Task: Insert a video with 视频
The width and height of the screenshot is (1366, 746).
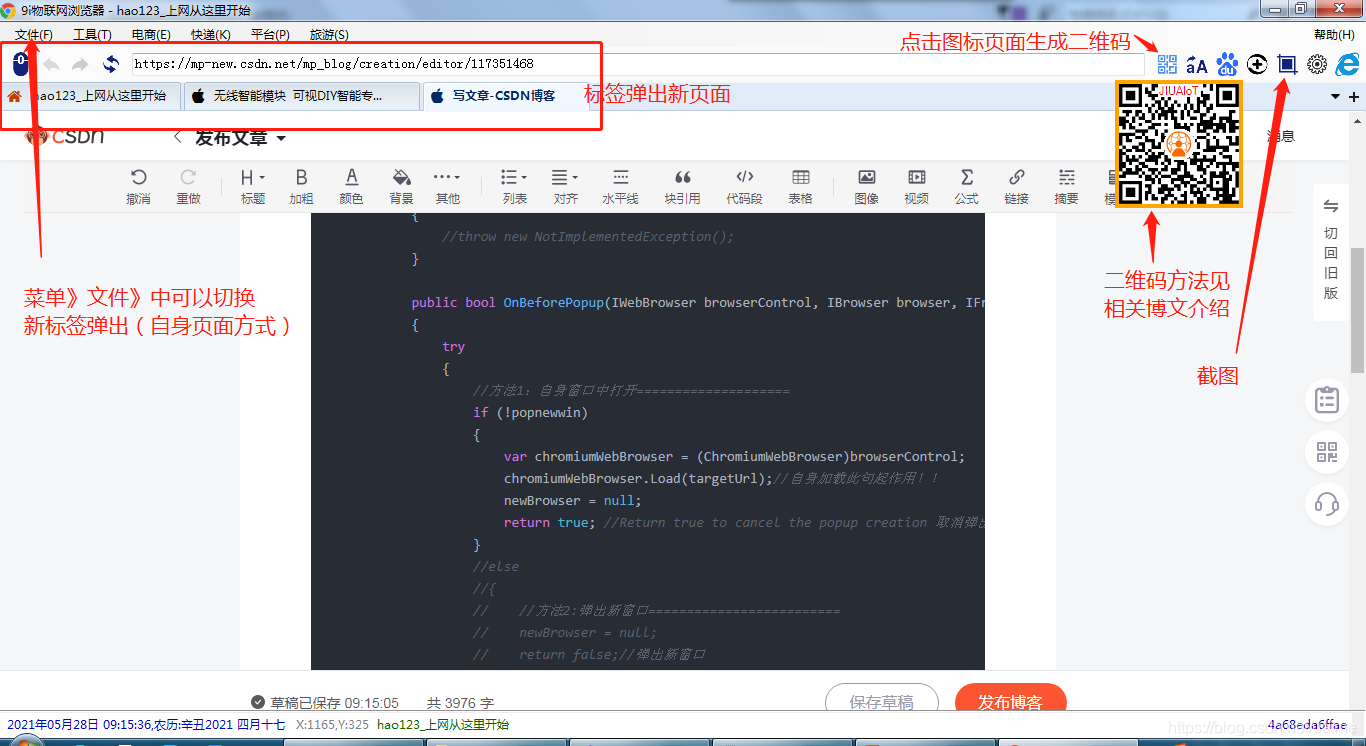Action: (916, 187)
